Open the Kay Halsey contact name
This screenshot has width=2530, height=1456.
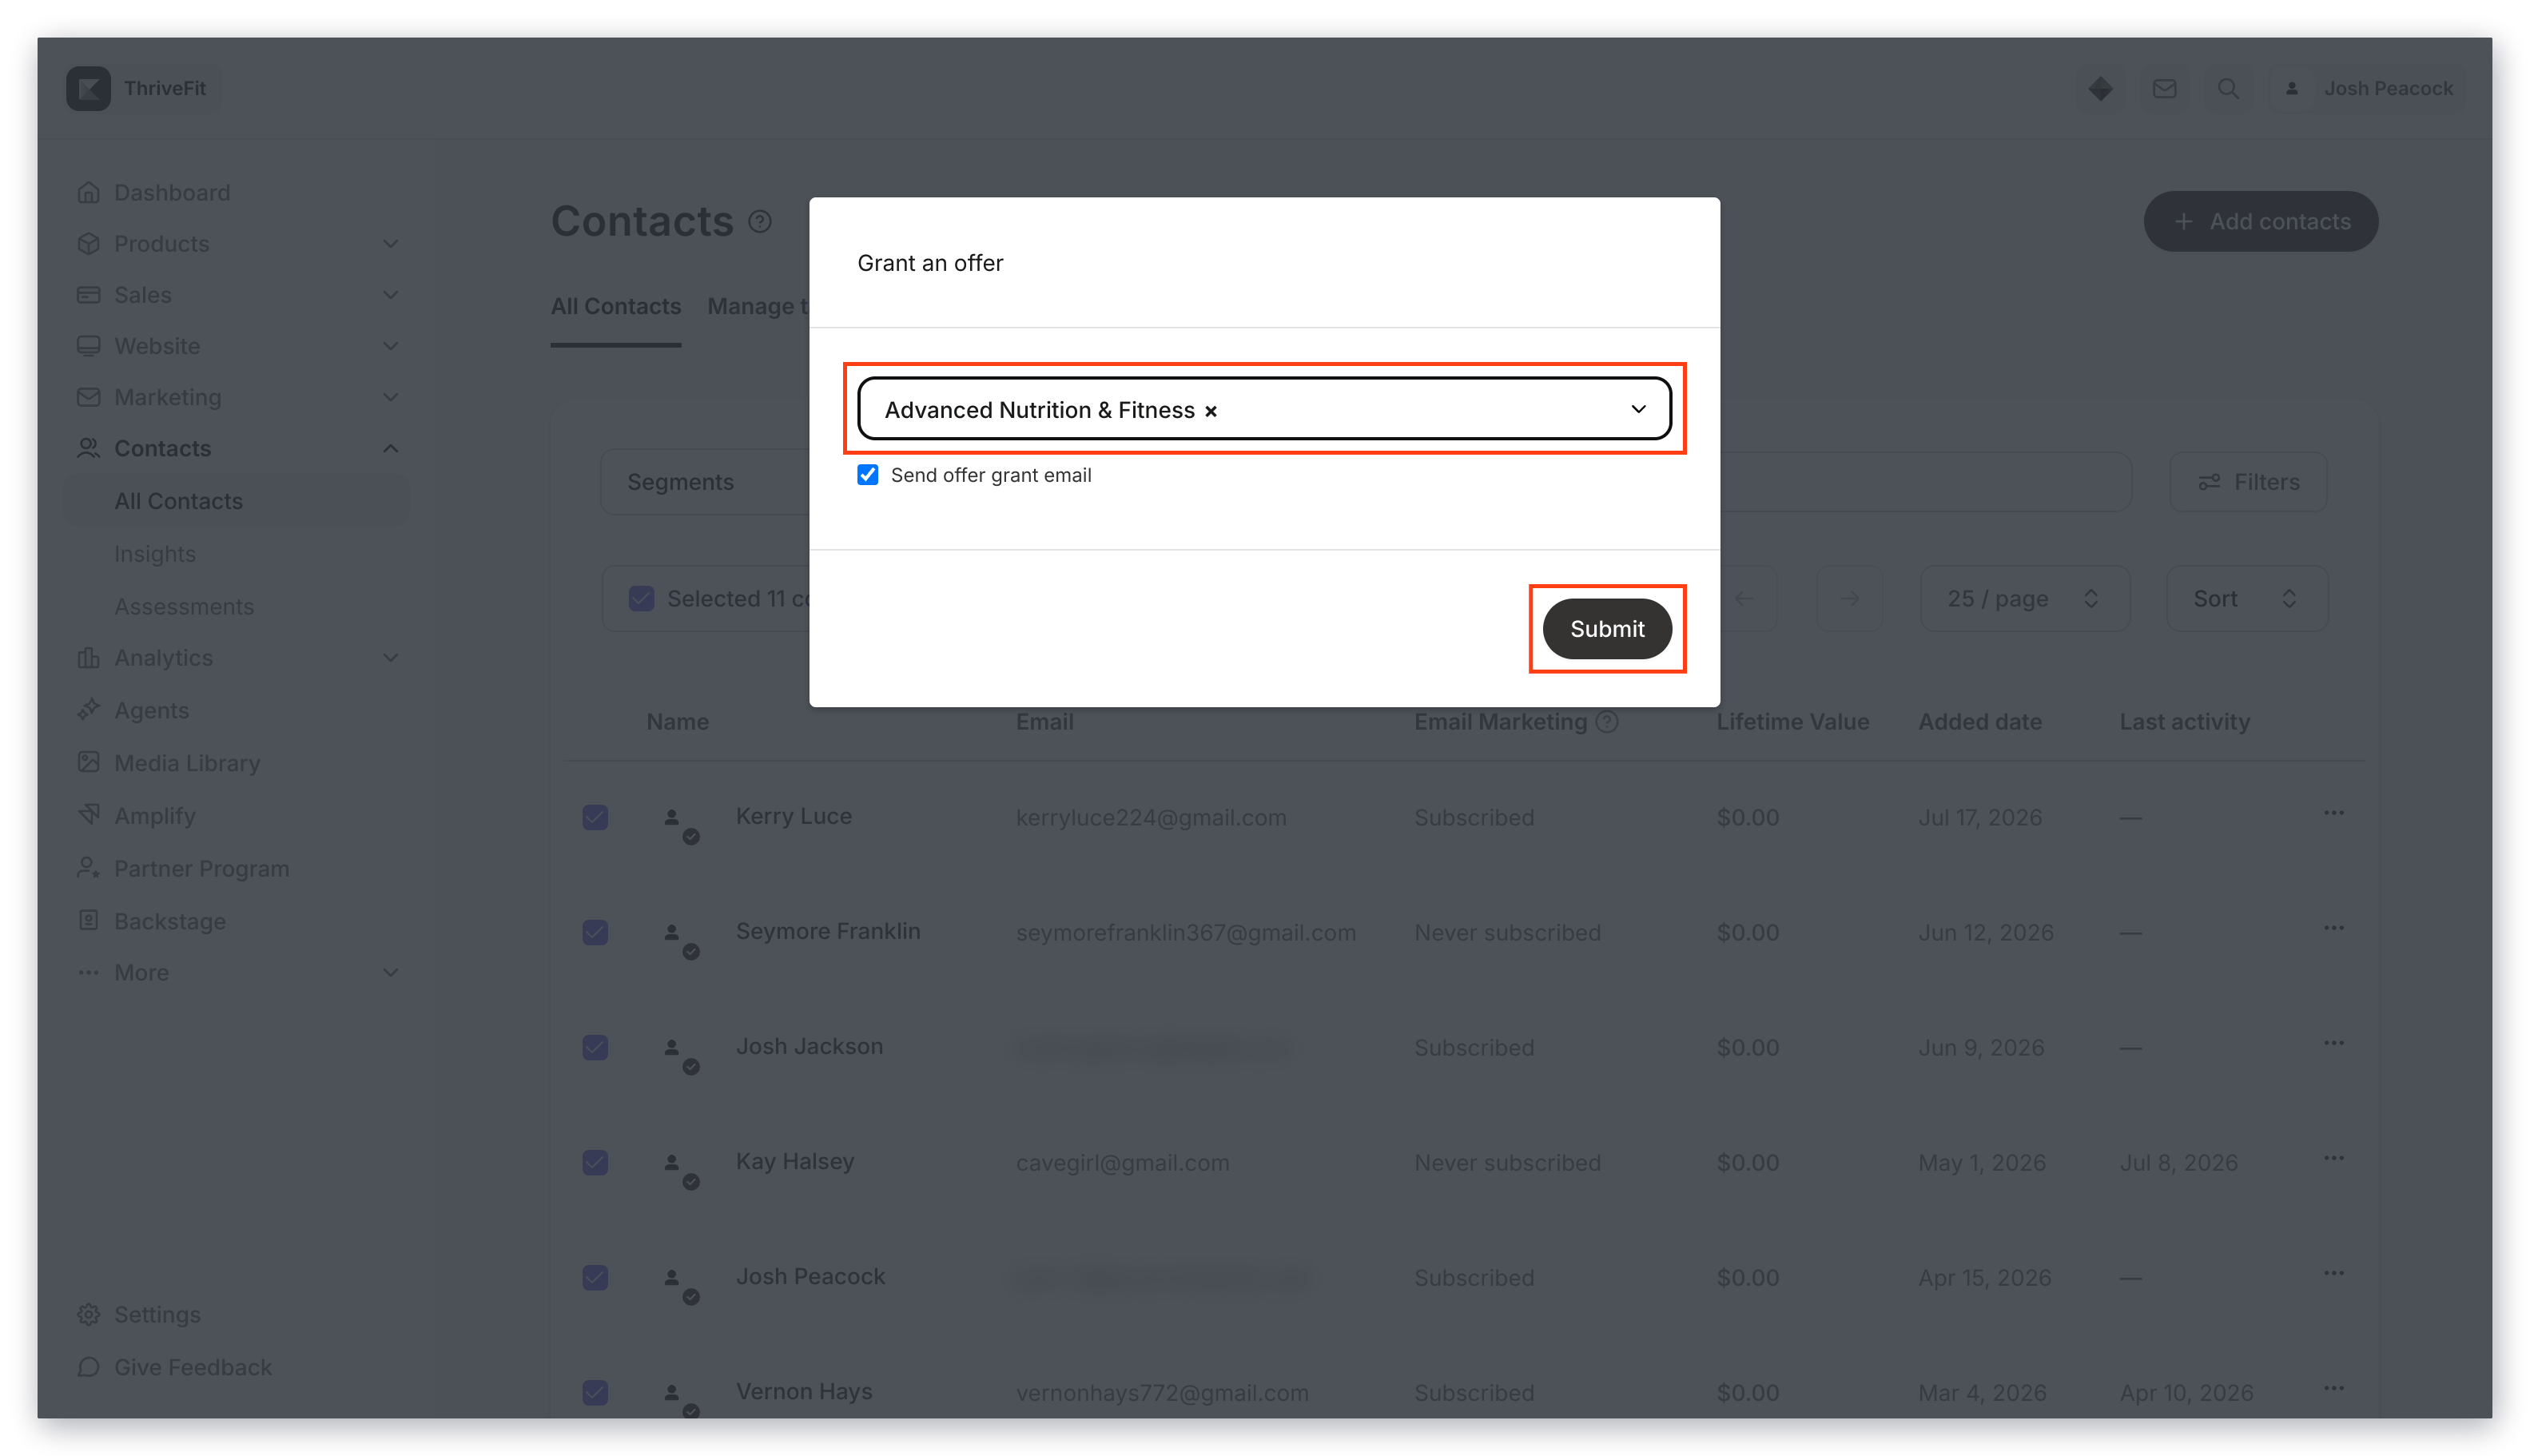[795, 1161]
